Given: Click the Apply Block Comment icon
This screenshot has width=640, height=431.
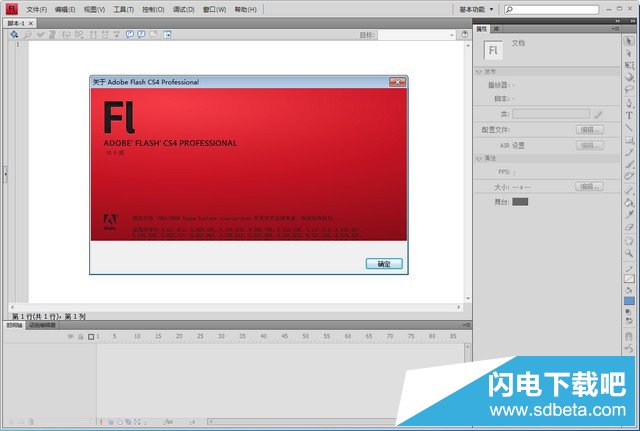Looking at the screenshot, I should pyautogui.click(x=130, y=34).
